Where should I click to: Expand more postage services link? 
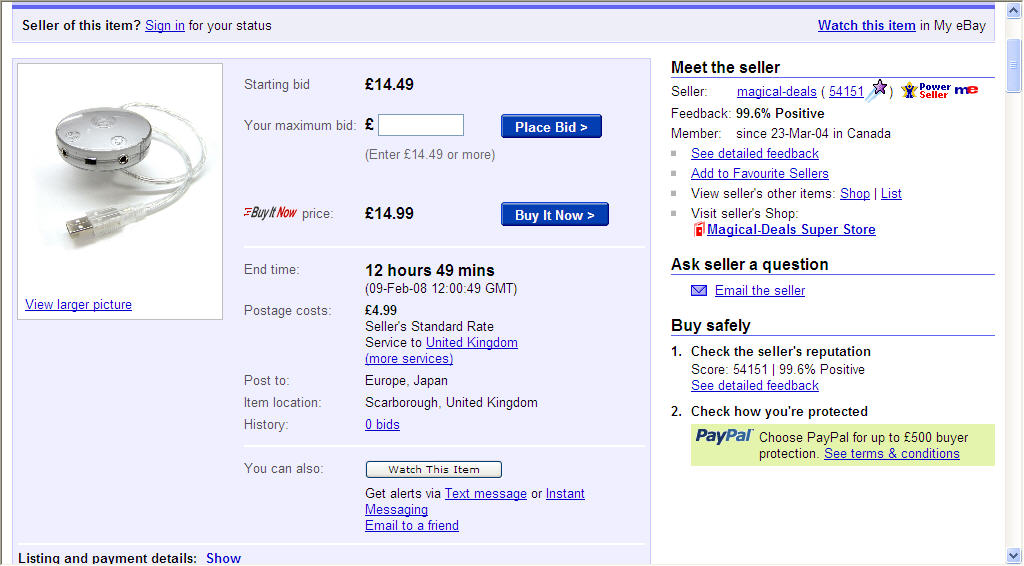[409, 358]
